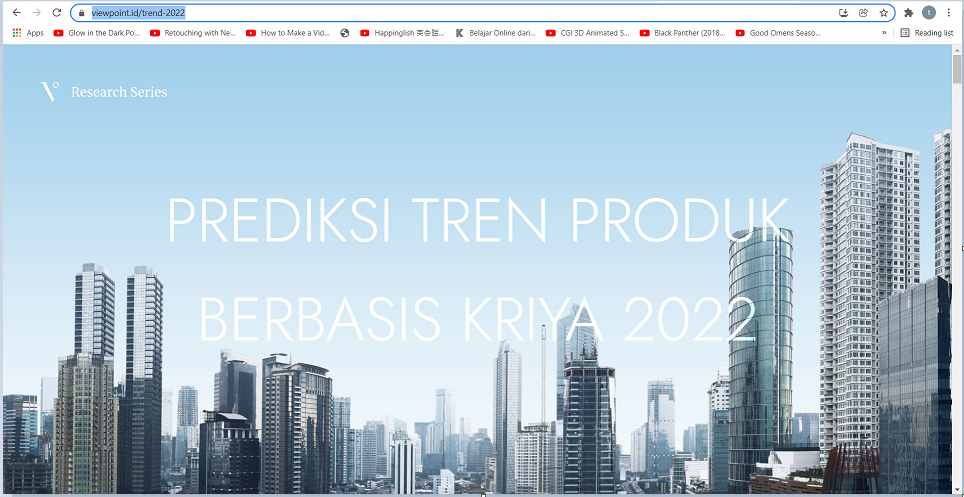The image size is (964, 497).
Task: View site information lock icon
Action: tap(81, 12)
